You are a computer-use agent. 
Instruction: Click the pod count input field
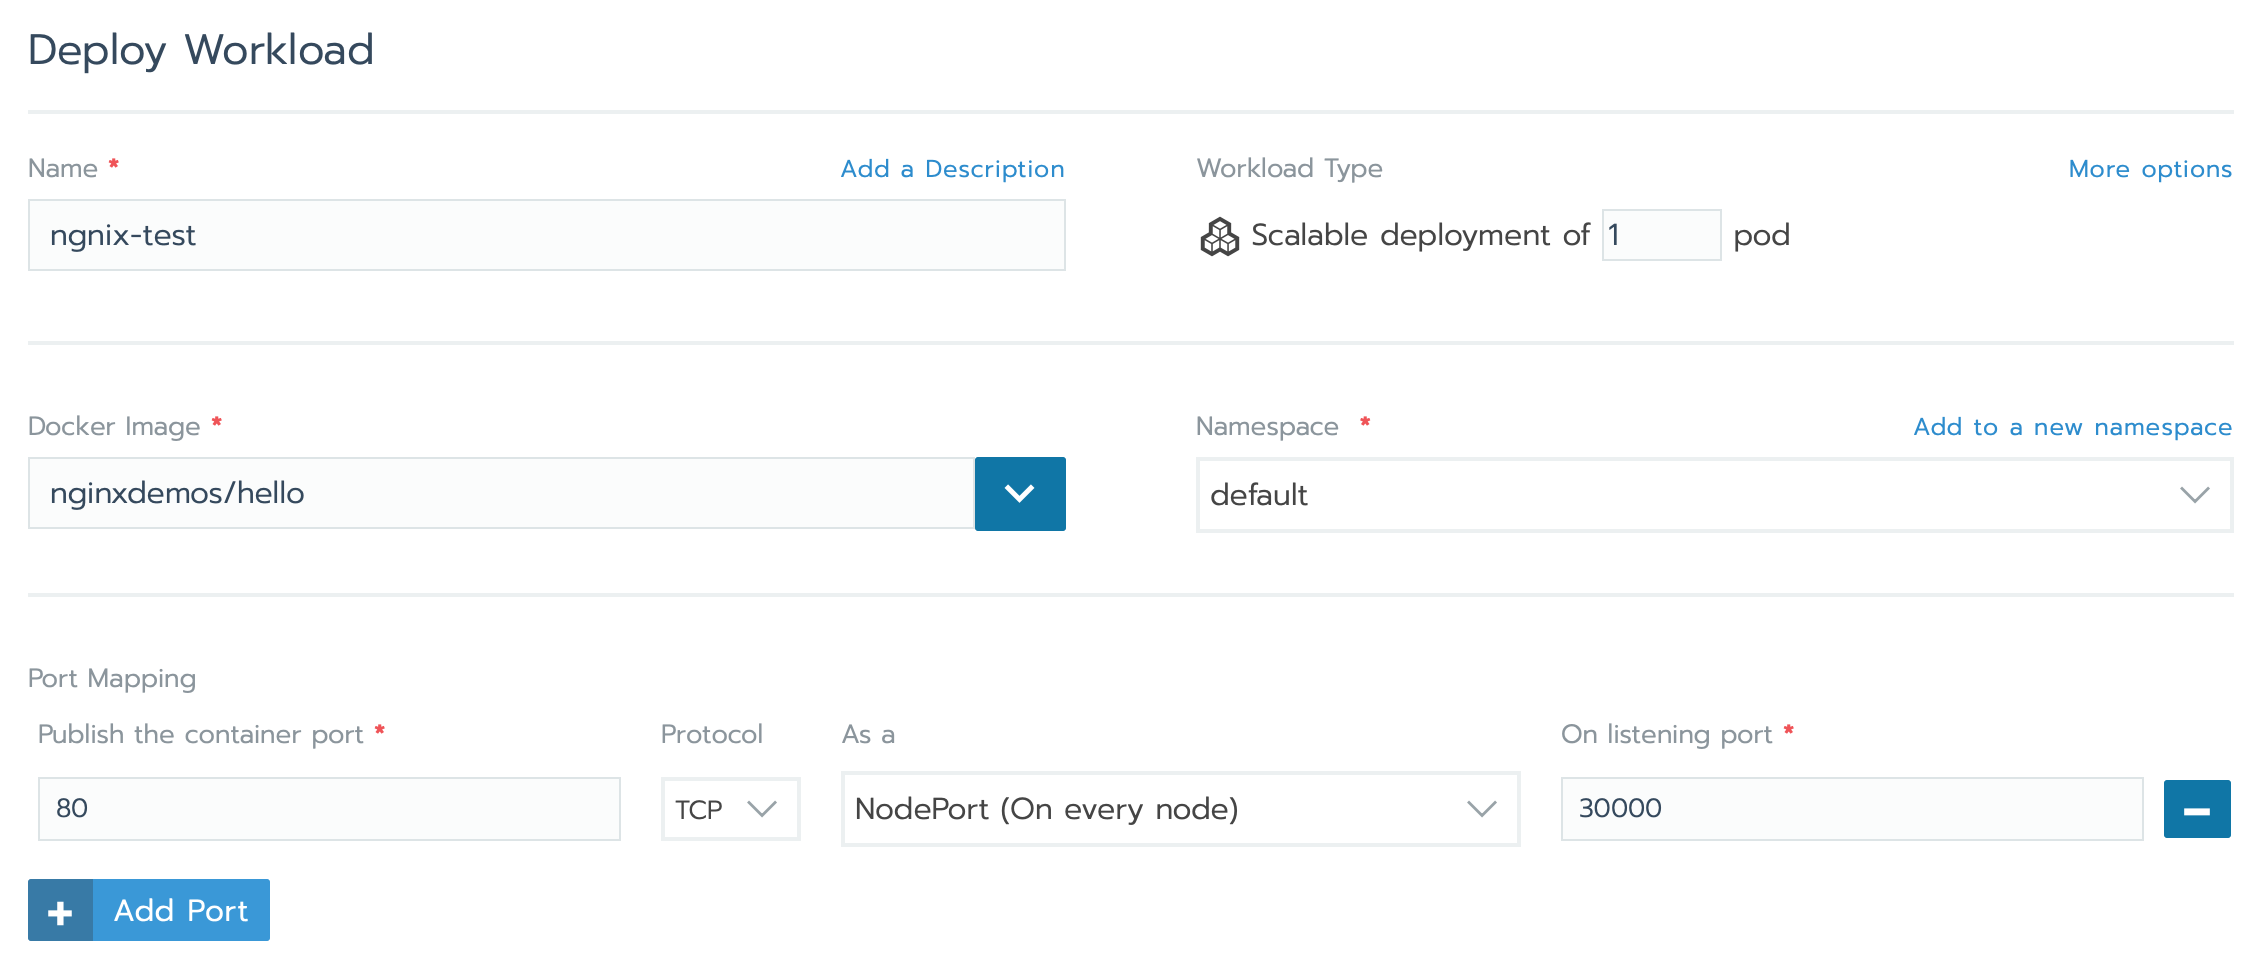click(1660, 236)
